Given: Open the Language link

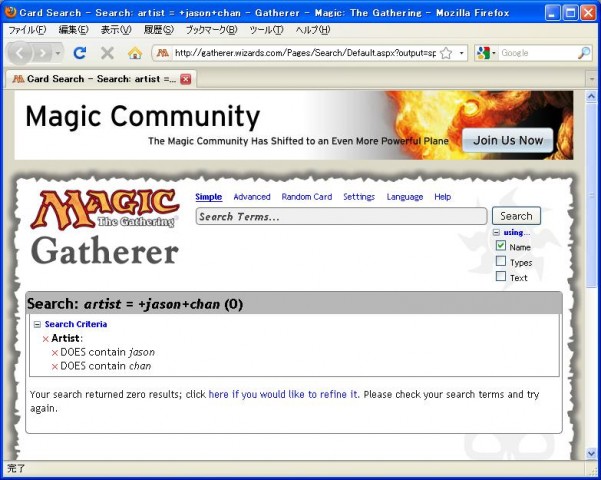Looking at the screenshot, I should (405, 197).
